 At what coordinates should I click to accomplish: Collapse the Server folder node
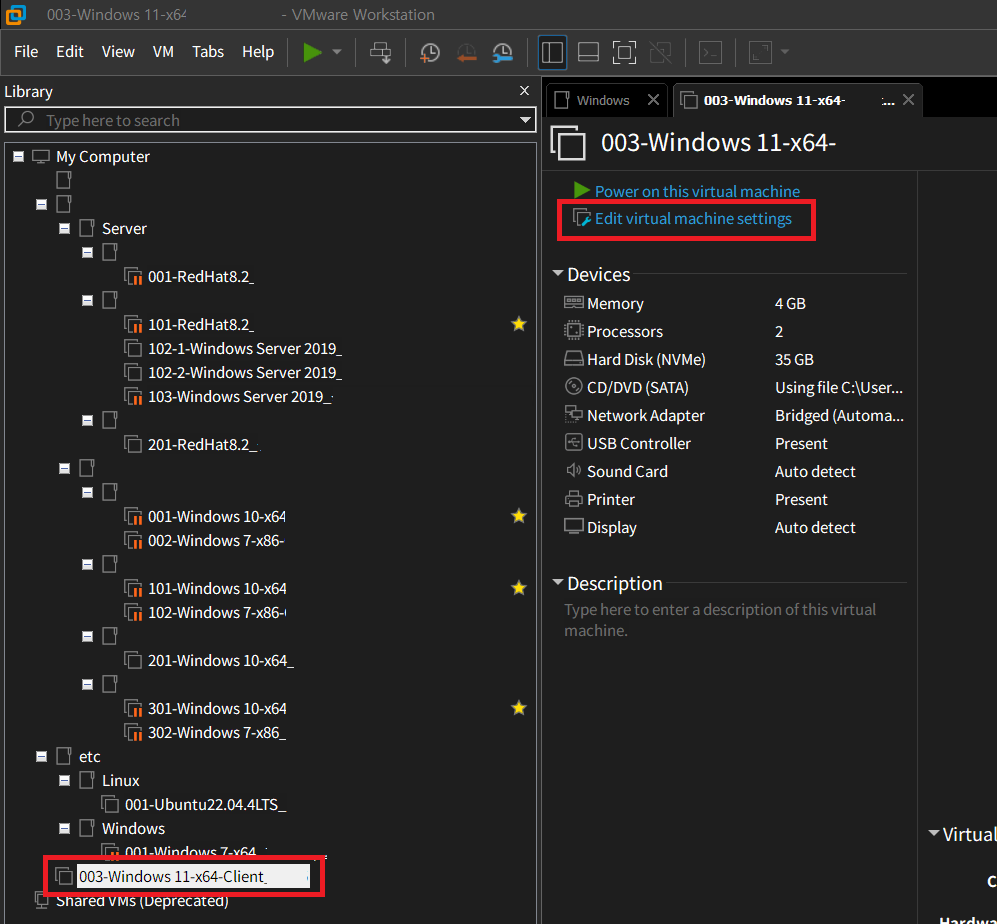click(x=64, y=228)
